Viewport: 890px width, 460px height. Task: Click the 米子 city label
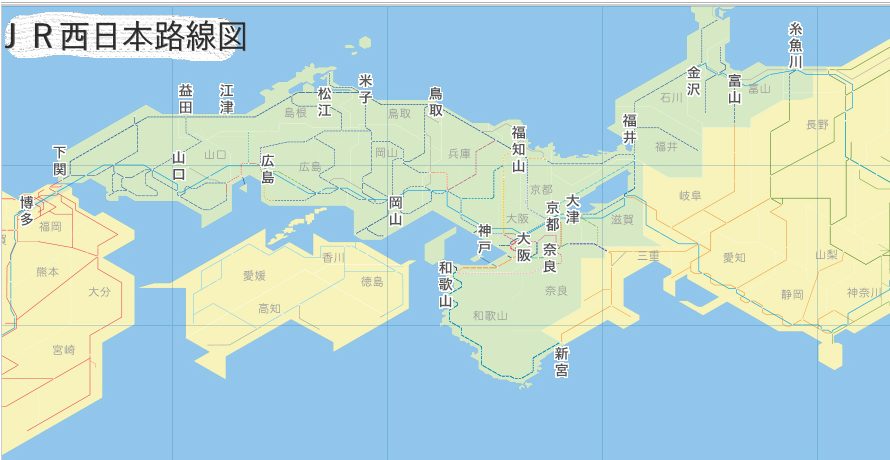point(366,89)
